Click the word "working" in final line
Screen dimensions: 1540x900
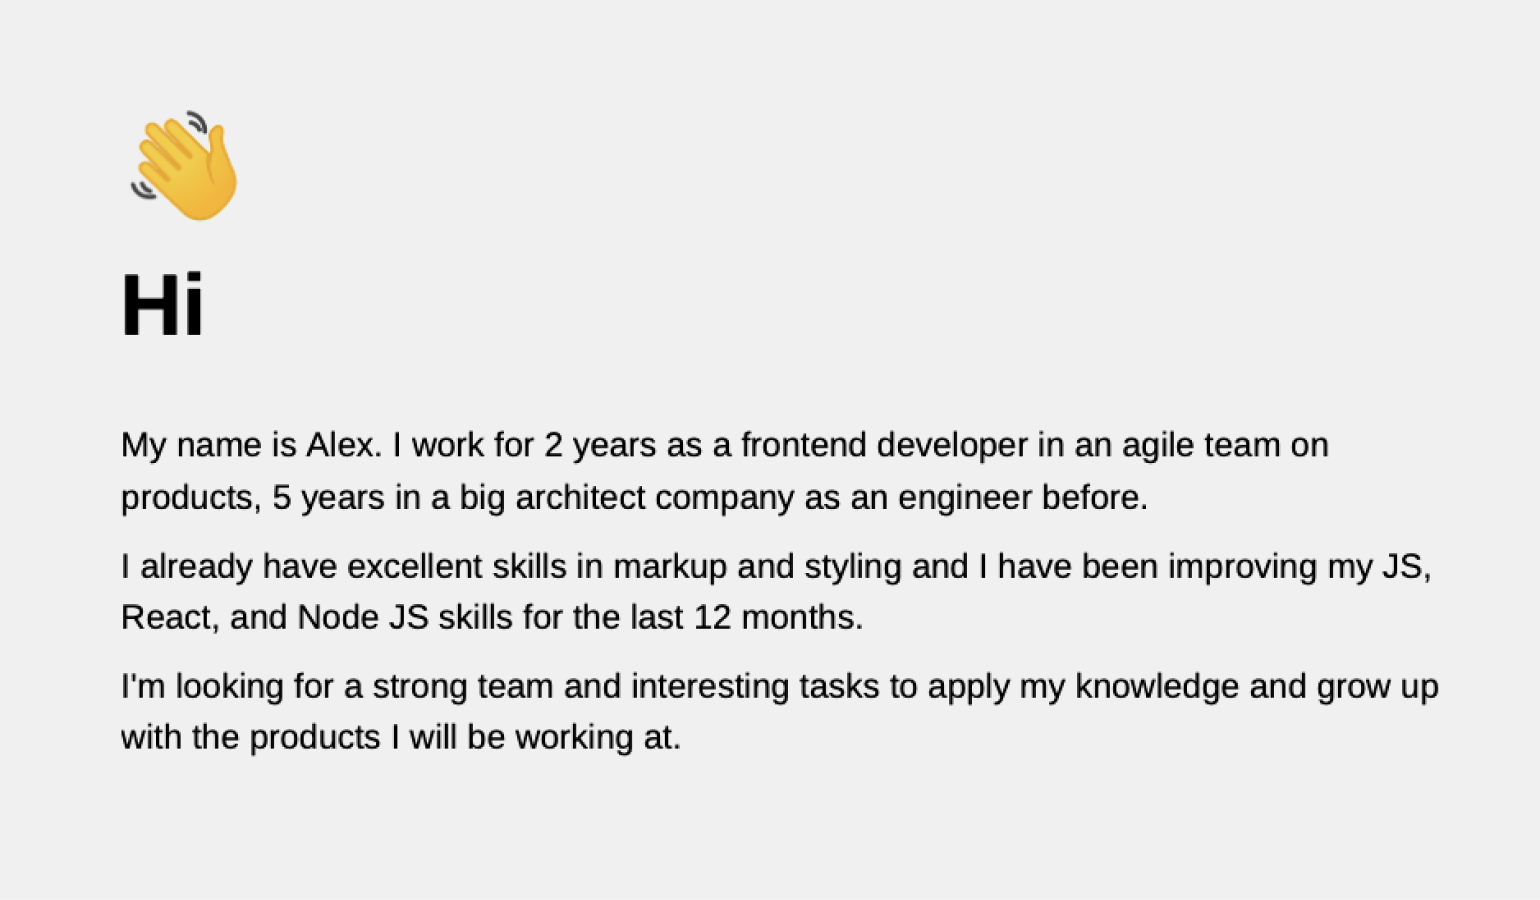tap(574, 739)
